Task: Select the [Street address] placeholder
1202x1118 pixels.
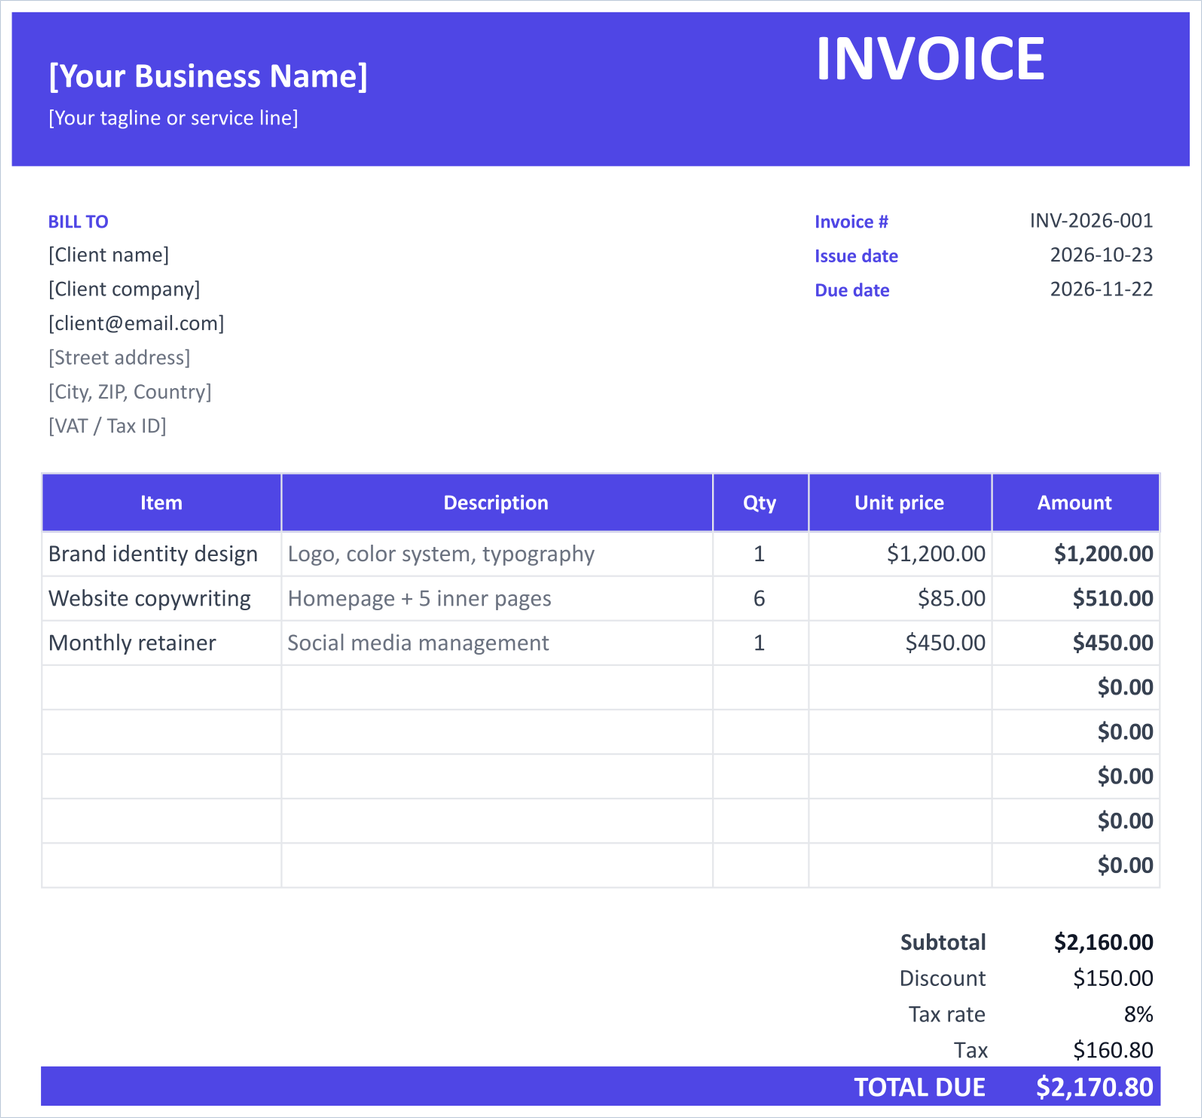Action: 119,357
